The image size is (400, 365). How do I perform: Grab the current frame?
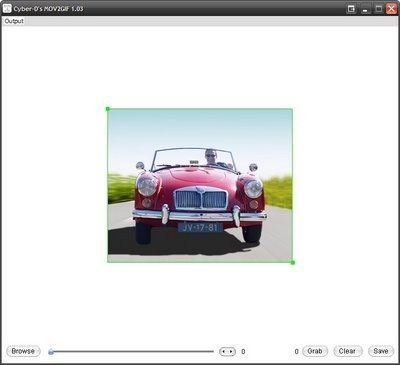pos(315,351)
